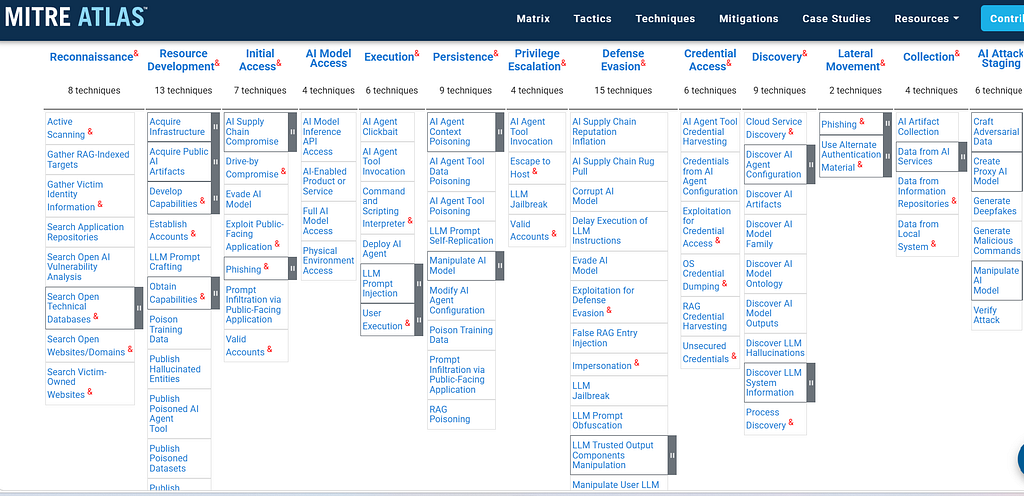Open Exploit Public-Facing Application technique

[255, 236]
